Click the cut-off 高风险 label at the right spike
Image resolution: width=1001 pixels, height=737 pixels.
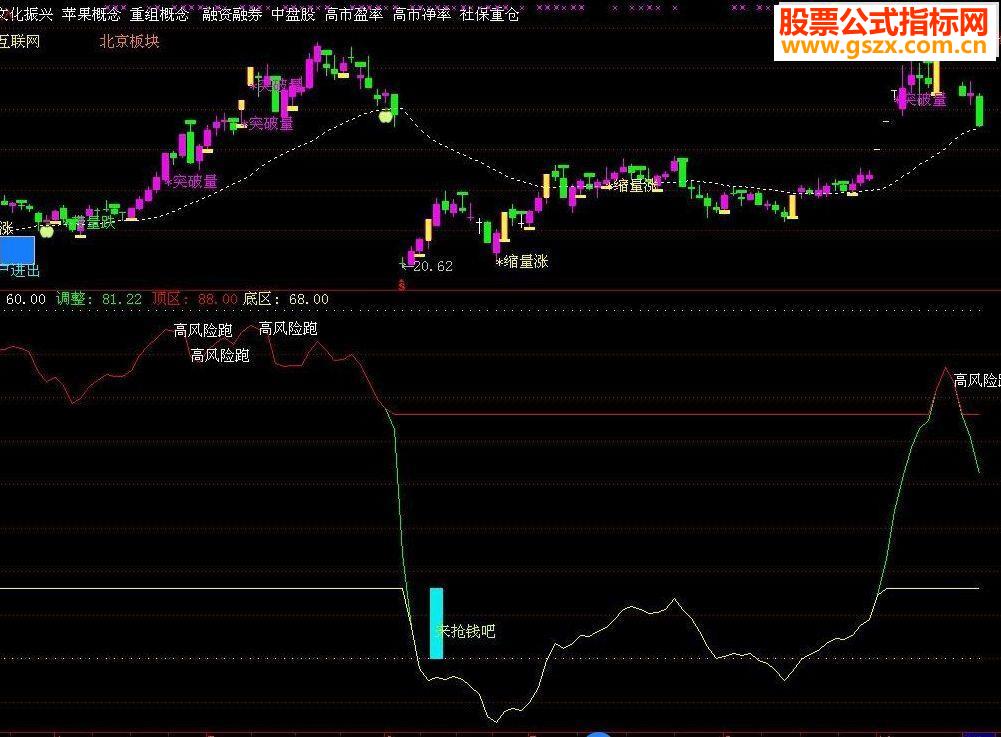(x=977, y=381)
